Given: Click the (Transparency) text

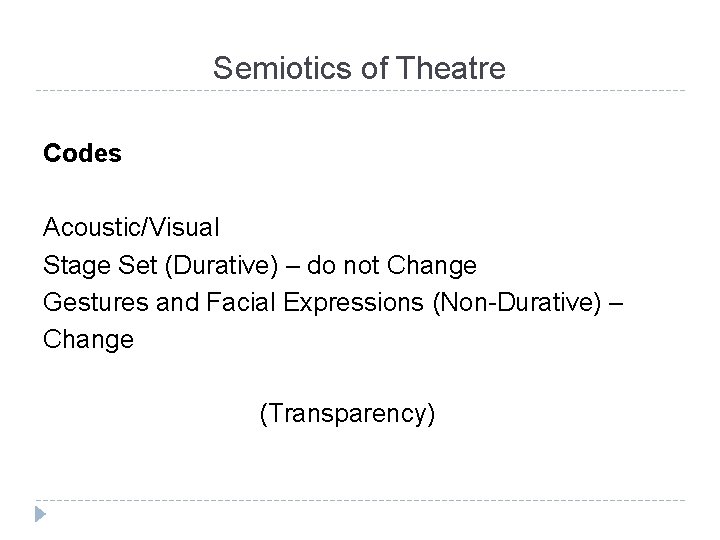Looking at the screenshot, I should coord(347,413).
